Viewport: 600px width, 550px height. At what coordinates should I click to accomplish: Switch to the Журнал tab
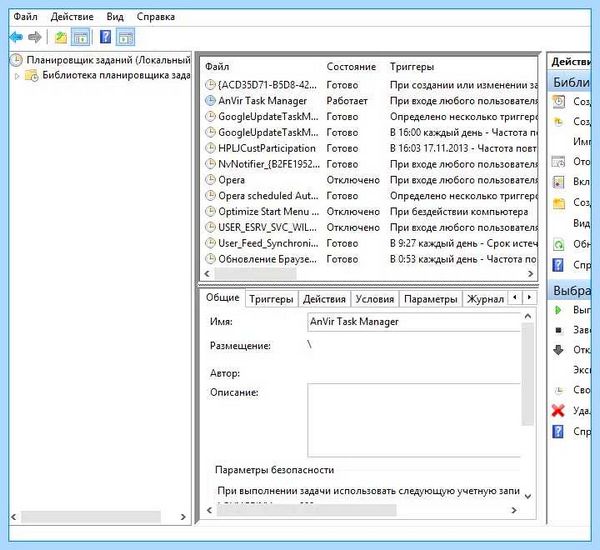tap(485, 299)
